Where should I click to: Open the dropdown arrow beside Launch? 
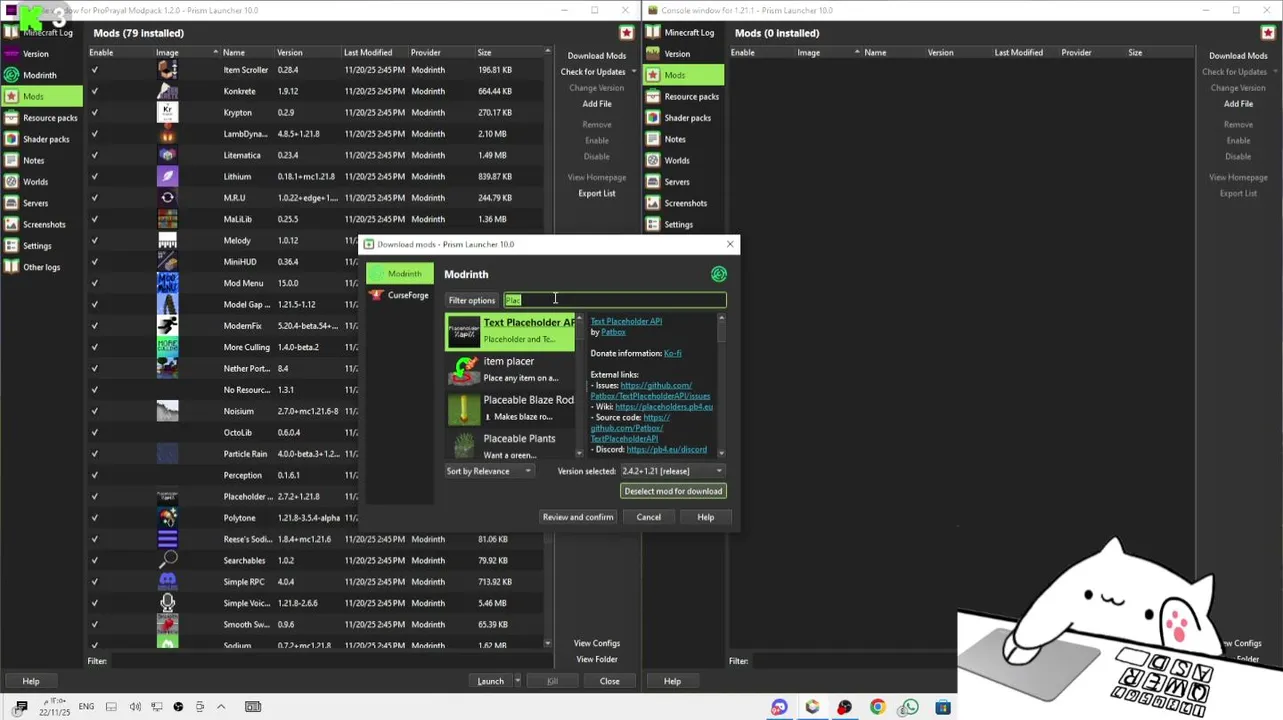(x=517, y=681)
